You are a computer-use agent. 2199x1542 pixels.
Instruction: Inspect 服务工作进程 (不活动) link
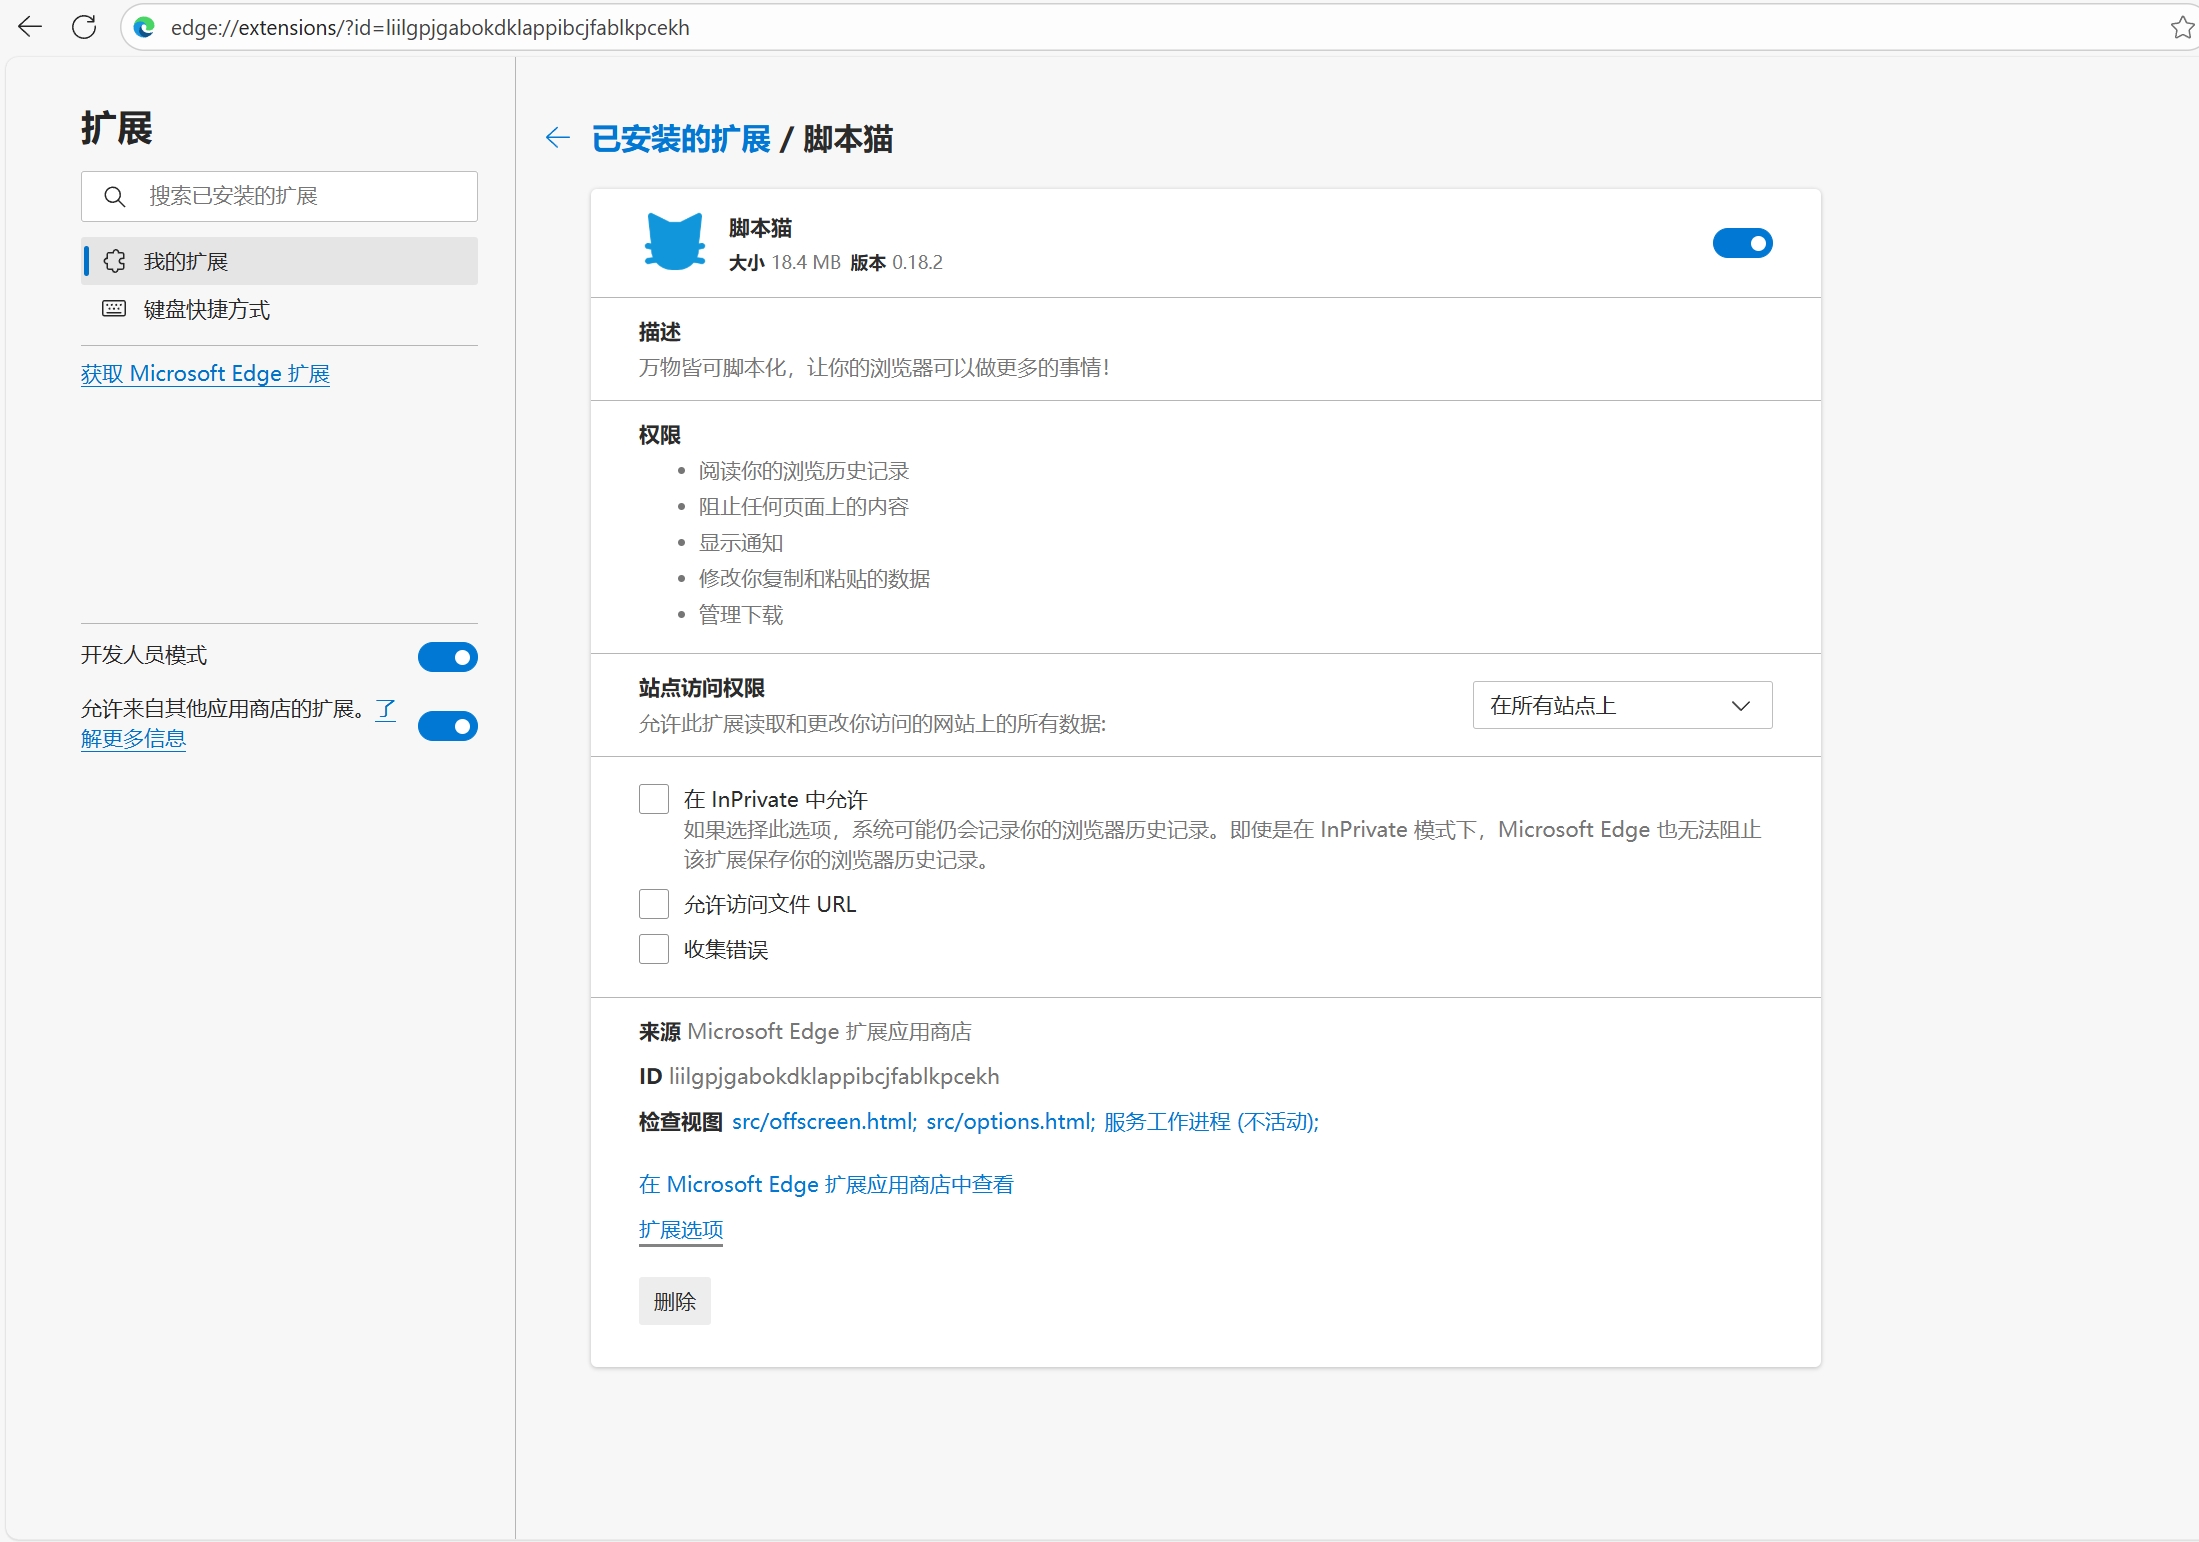(1211, 1122)
